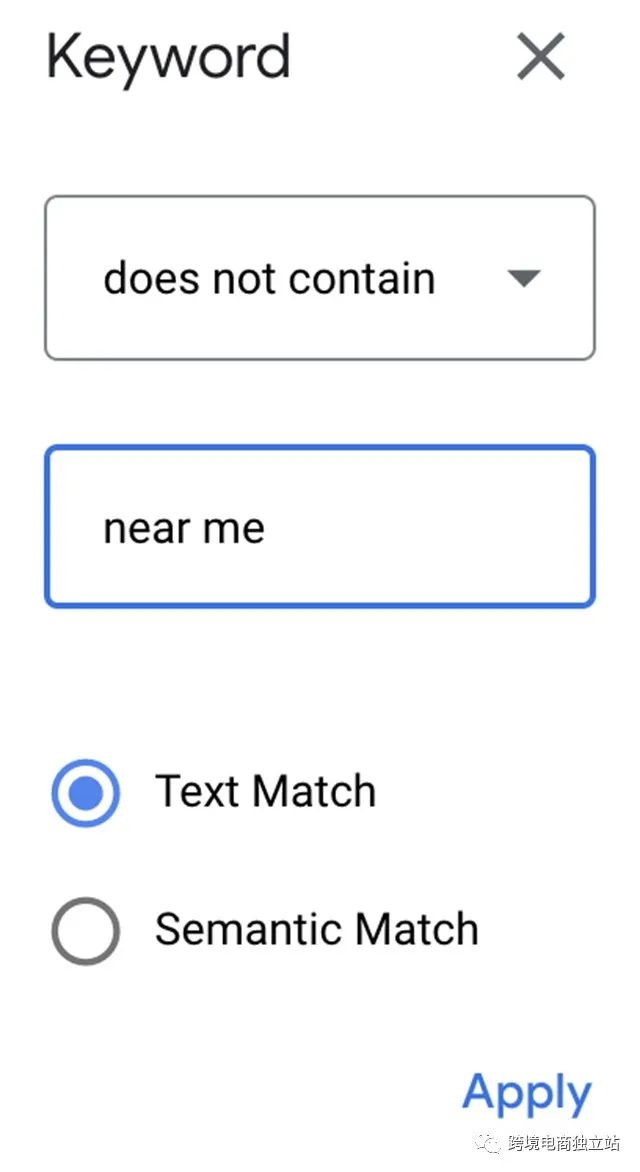The image size is (640, 1172).
Task: Apply the keyword filter
Action: [527, 1093]
